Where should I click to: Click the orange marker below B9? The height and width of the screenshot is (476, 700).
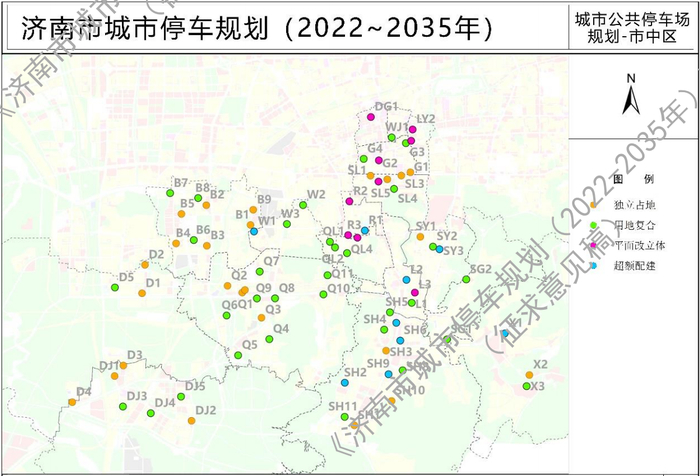[x=253, y=209]
